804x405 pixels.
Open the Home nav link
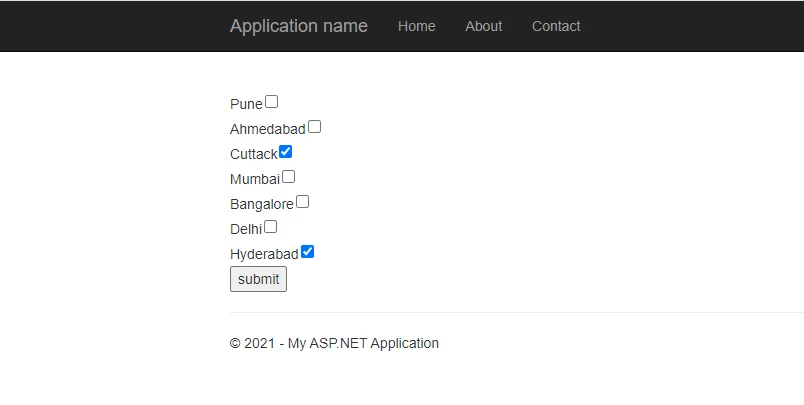pyautogui.click(x=417, y=26)
